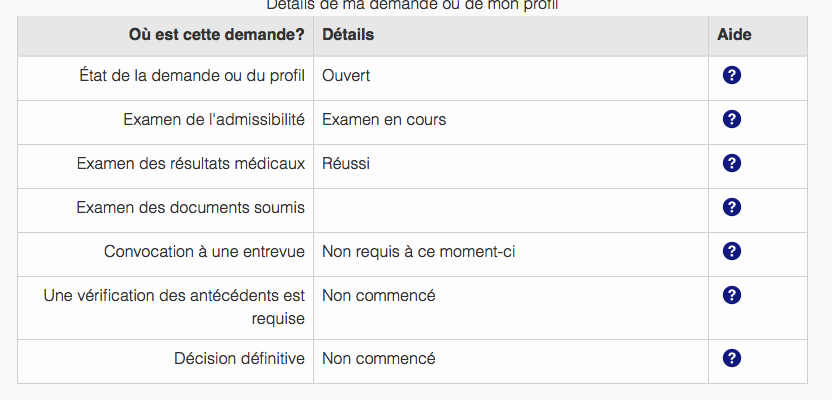This screenshot has width=832, height=400.
Task: Click the "Examen de l'admissibilité" row label
Action: tap(214, 119)
